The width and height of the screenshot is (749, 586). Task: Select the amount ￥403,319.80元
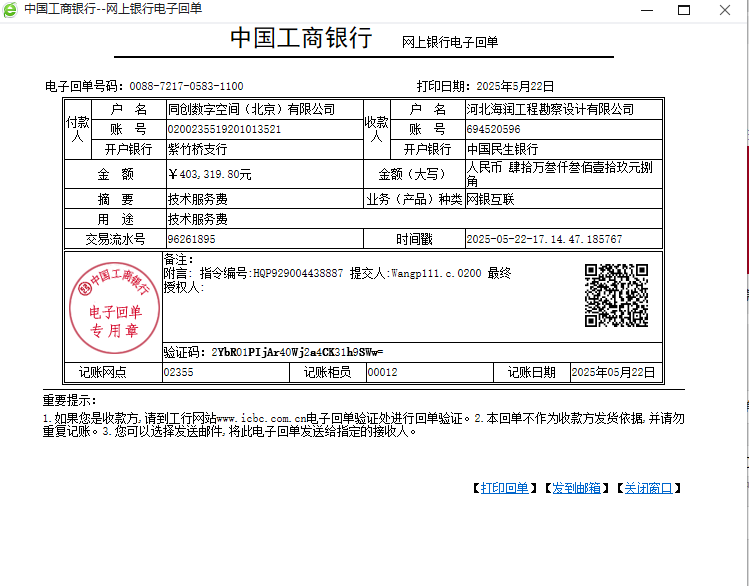coord(210,174)
